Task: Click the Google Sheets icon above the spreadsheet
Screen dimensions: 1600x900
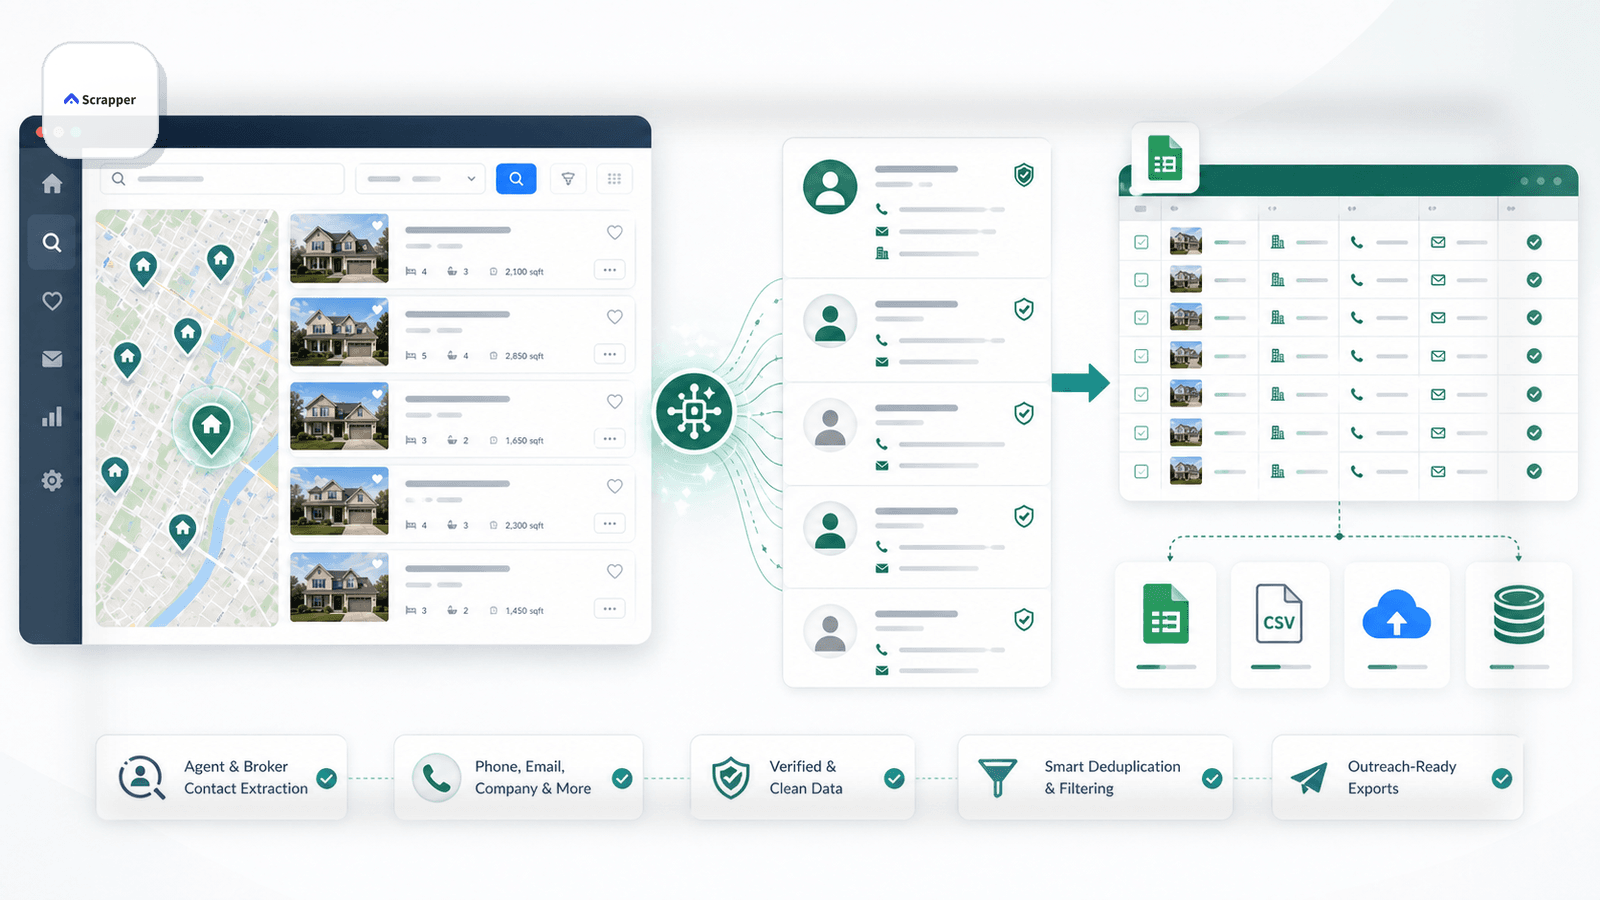Action: (x=1165, y=159)
